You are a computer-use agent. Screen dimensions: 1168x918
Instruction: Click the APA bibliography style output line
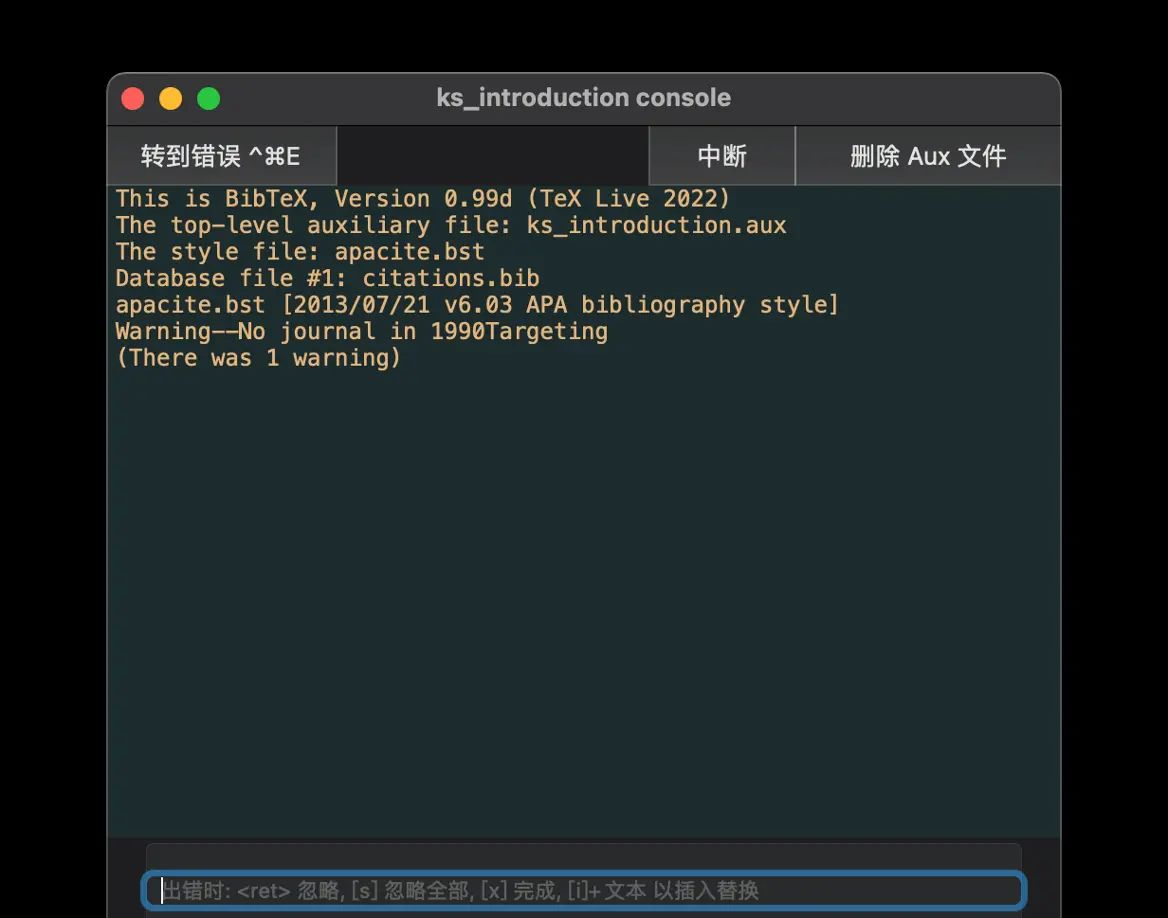[x=475, y=304]
